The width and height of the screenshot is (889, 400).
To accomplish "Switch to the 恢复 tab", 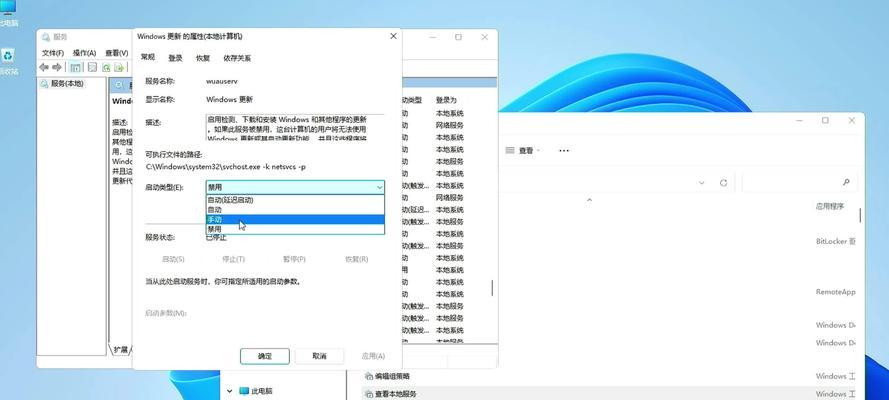I will (x=203, y=58).
